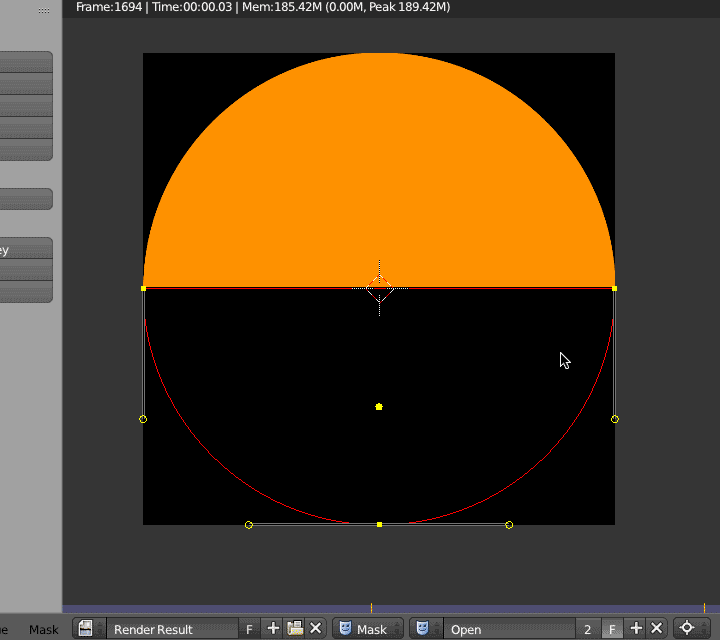Unlink the Open mask with X
Image resolution: width=720 pixels, height=640 pixels.
tap(657, 629)
